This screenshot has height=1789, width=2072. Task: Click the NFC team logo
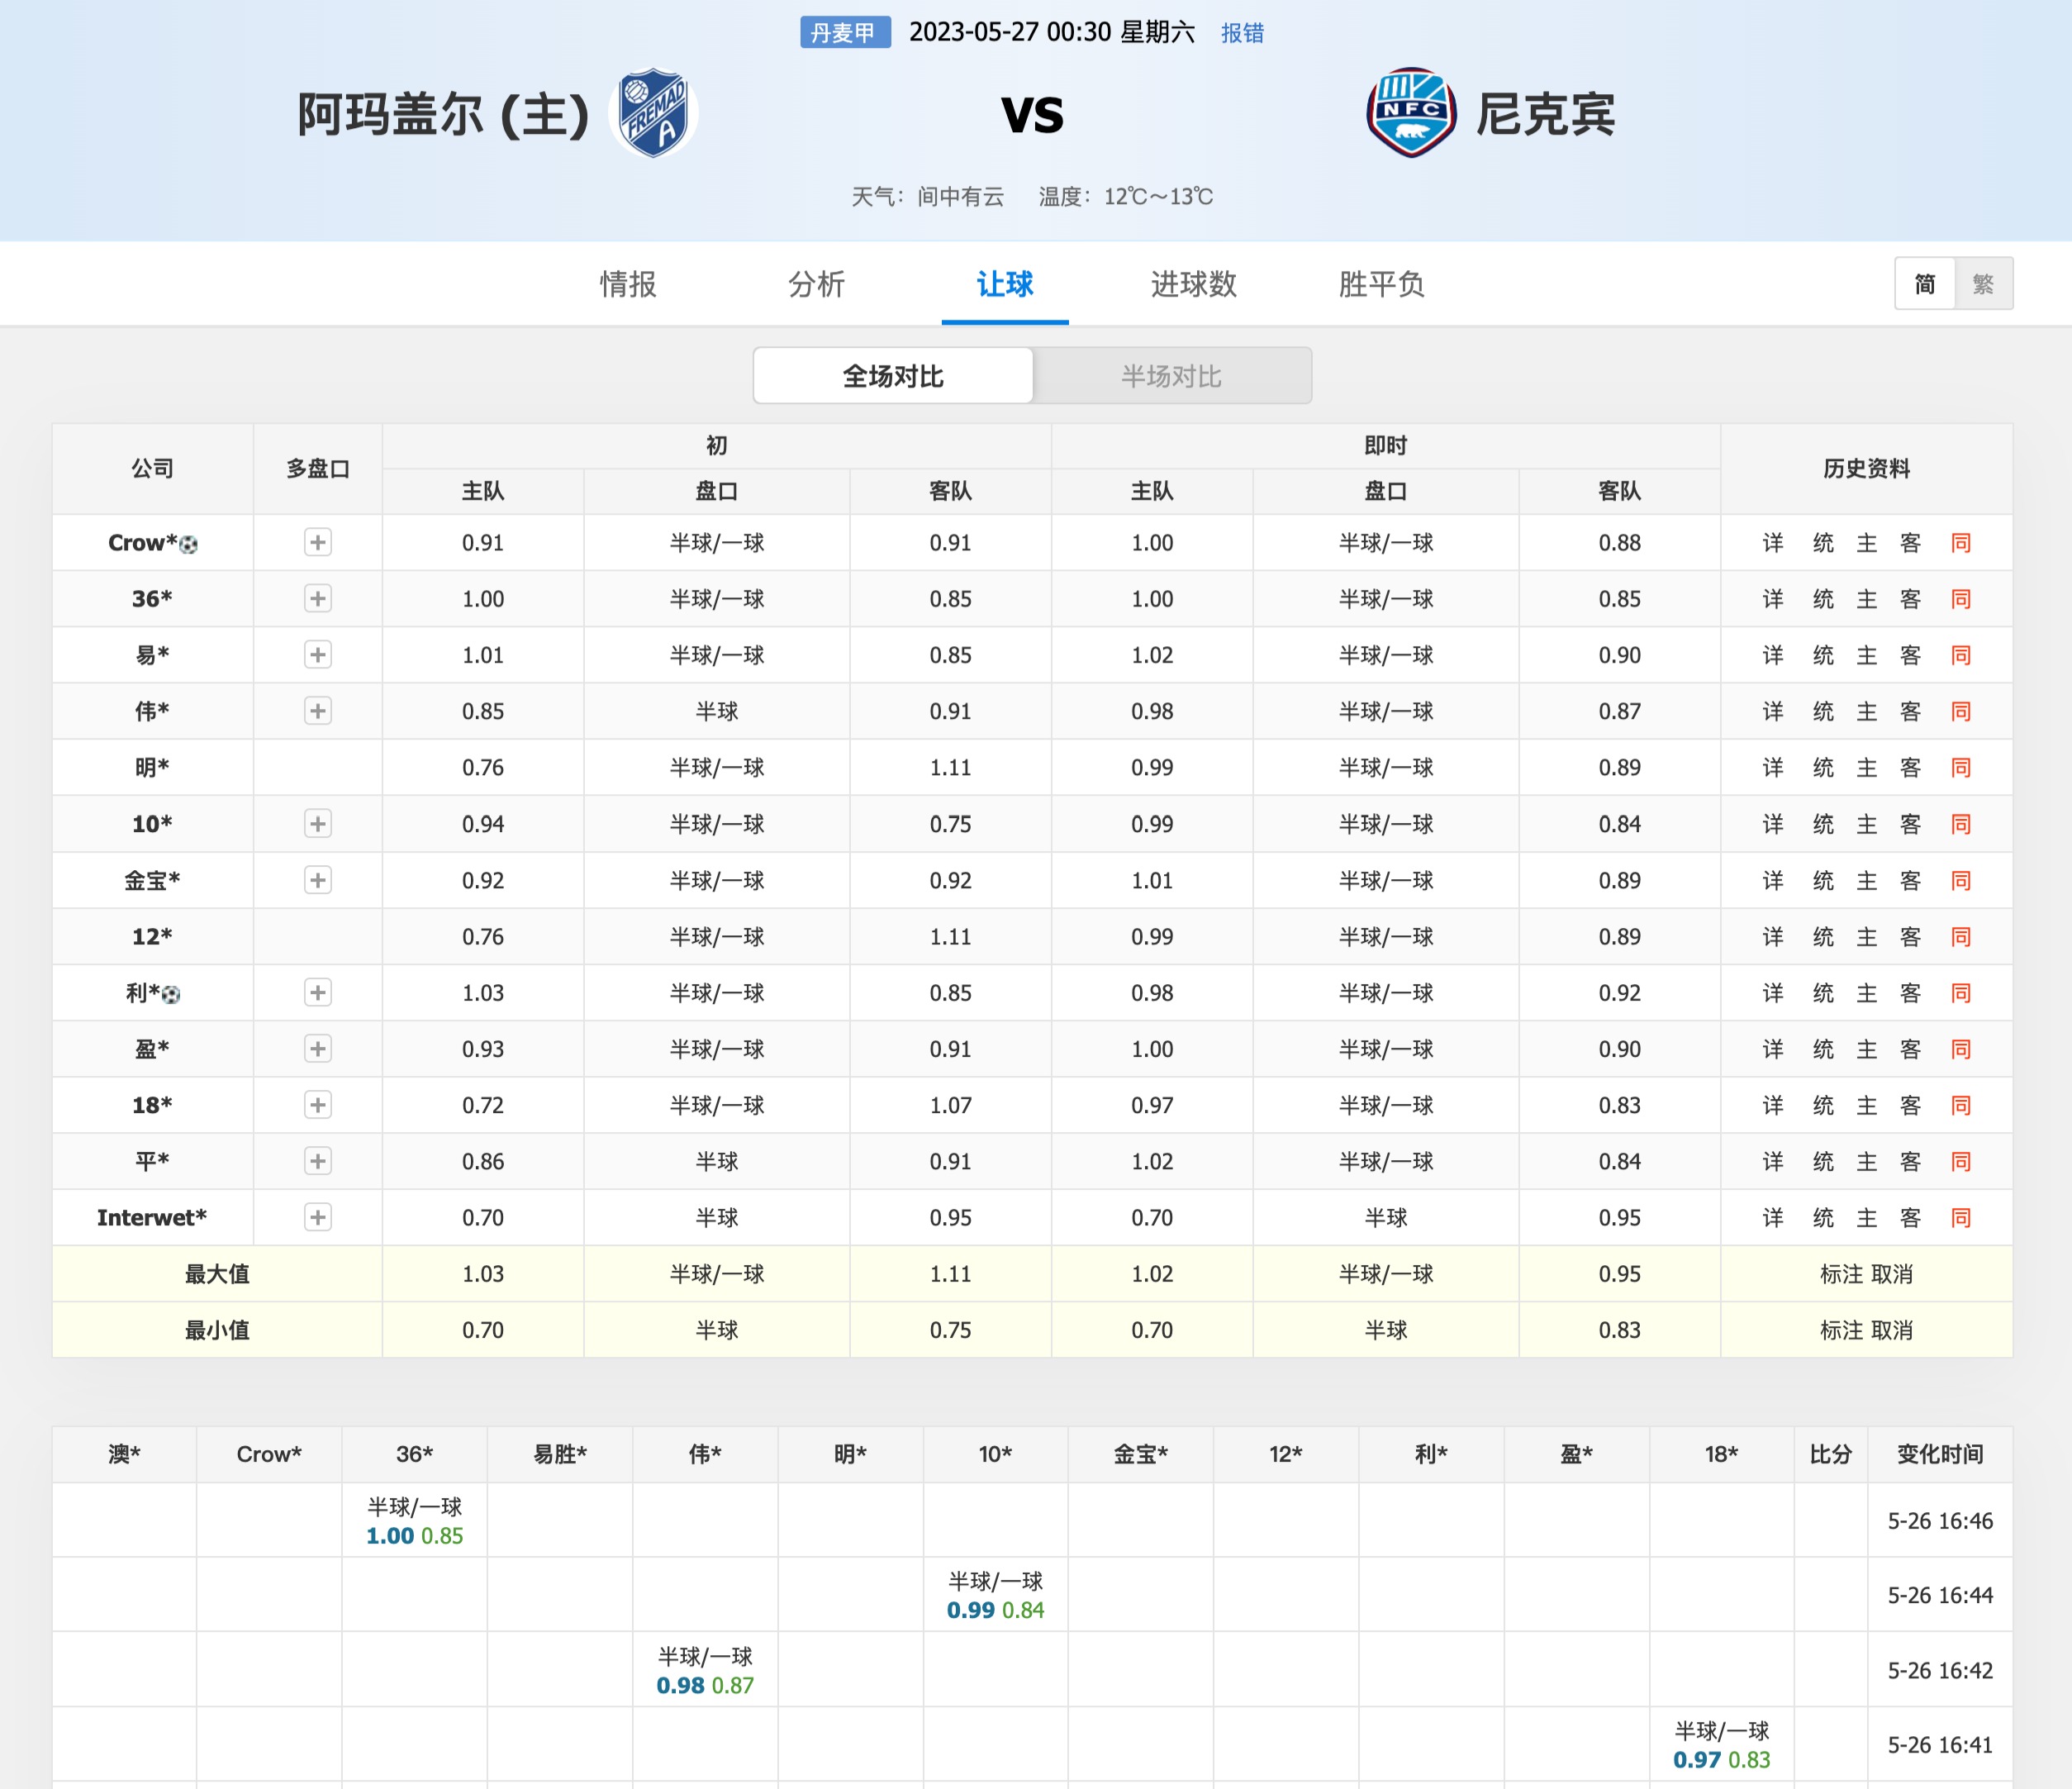tap(1411, 113)
